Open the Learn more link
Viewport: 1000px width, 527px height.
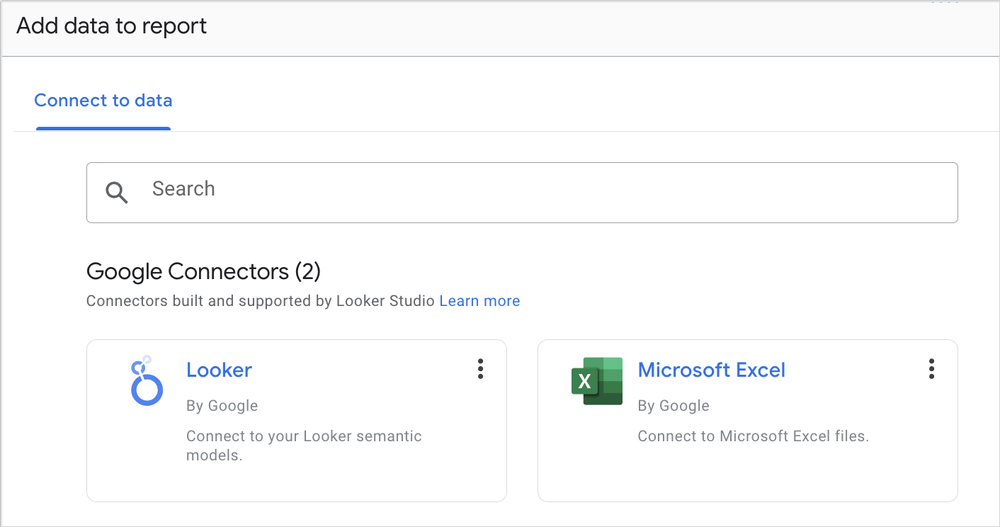[x=480, y=300]
